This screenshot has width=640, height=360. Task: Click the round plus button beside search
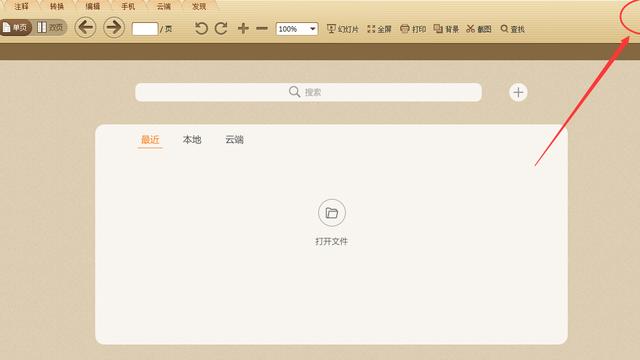(x=518, y=92)
